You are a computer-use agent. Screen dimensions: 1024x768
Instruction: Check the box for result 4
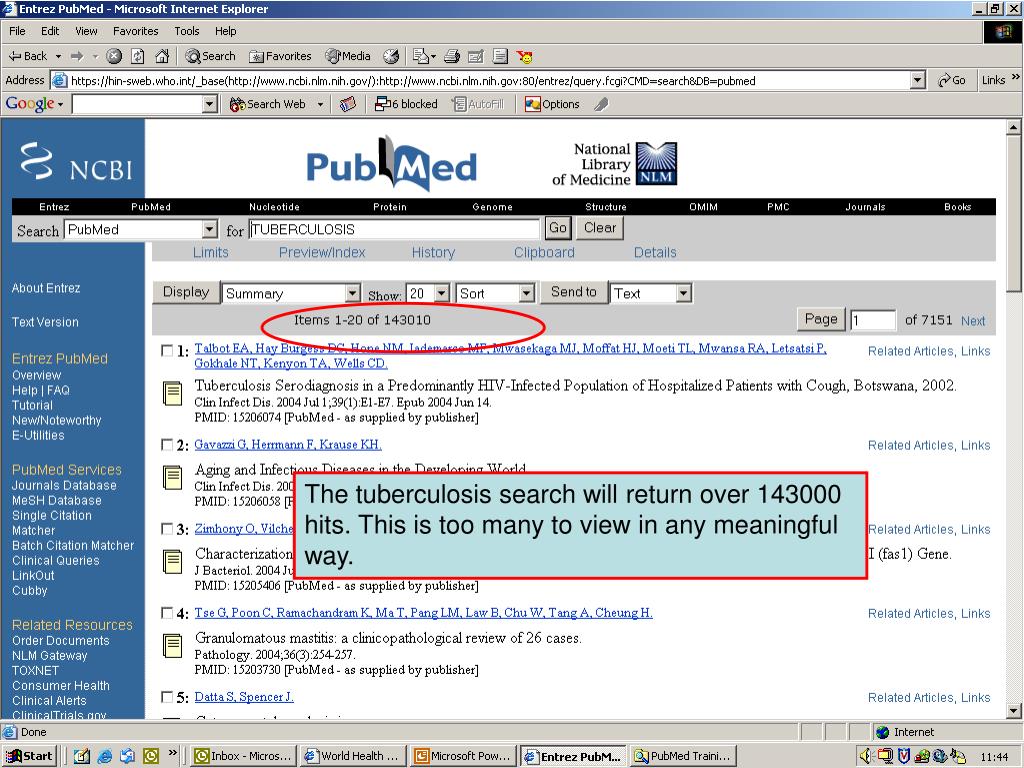(x=167, y=613)
